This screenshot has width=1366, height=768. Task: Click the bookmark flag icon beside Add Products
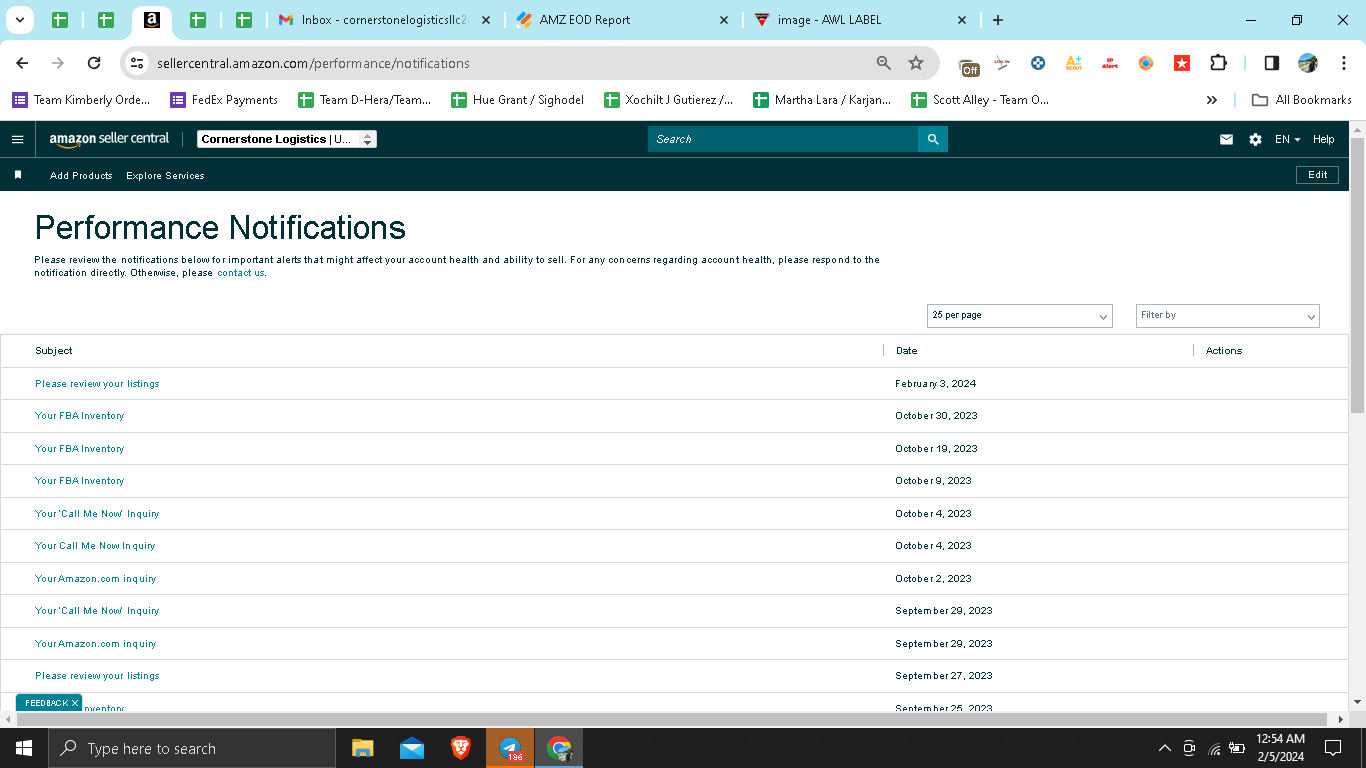[x=18, y=175]
